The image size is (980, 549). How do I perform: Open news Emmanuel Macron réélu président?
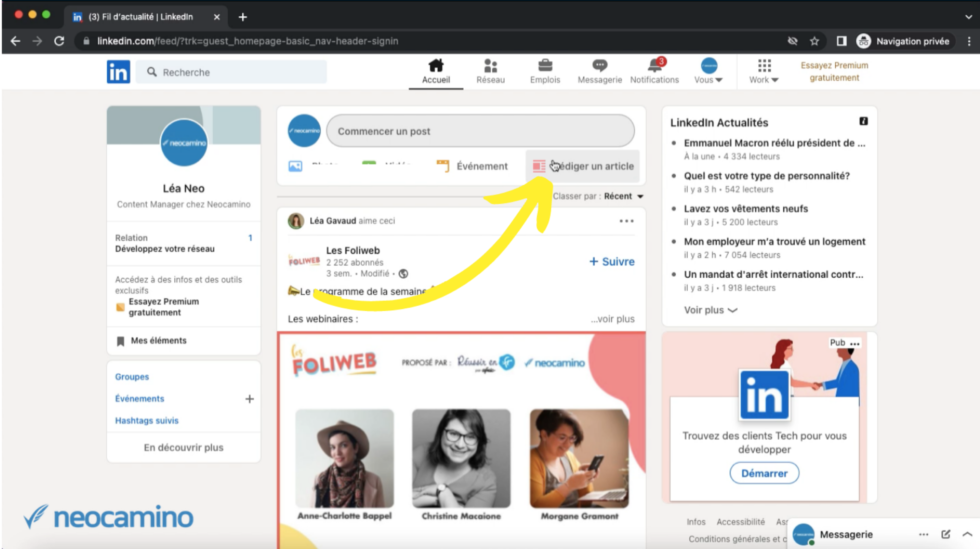click(774, 143)
